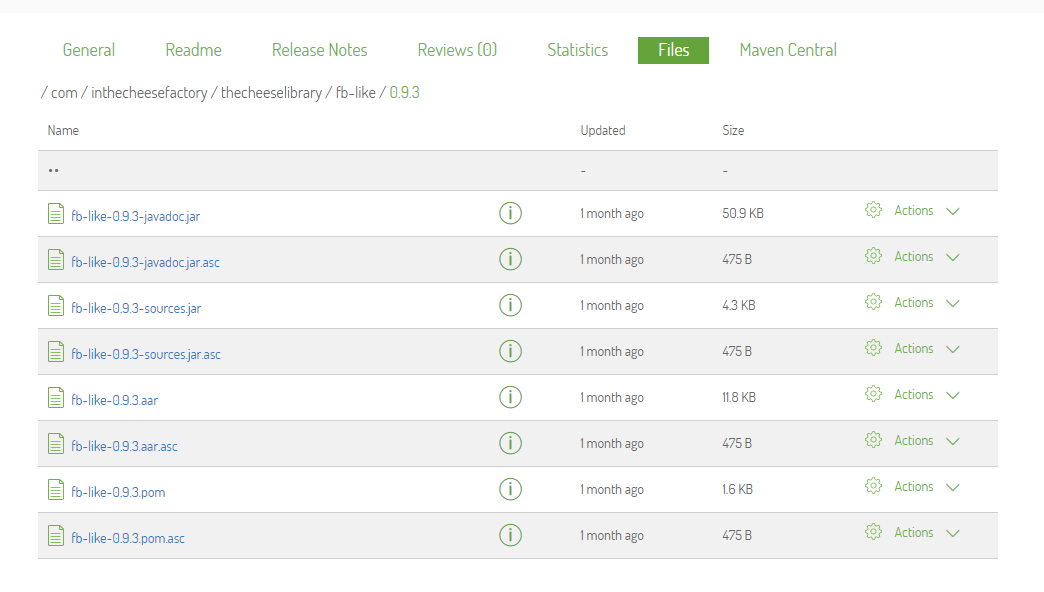Viewport: 1044px width, 592px height.
Task: Open Actions dropdown for fb-like-0.9.3.aar
Action: [x=952, y=396]
